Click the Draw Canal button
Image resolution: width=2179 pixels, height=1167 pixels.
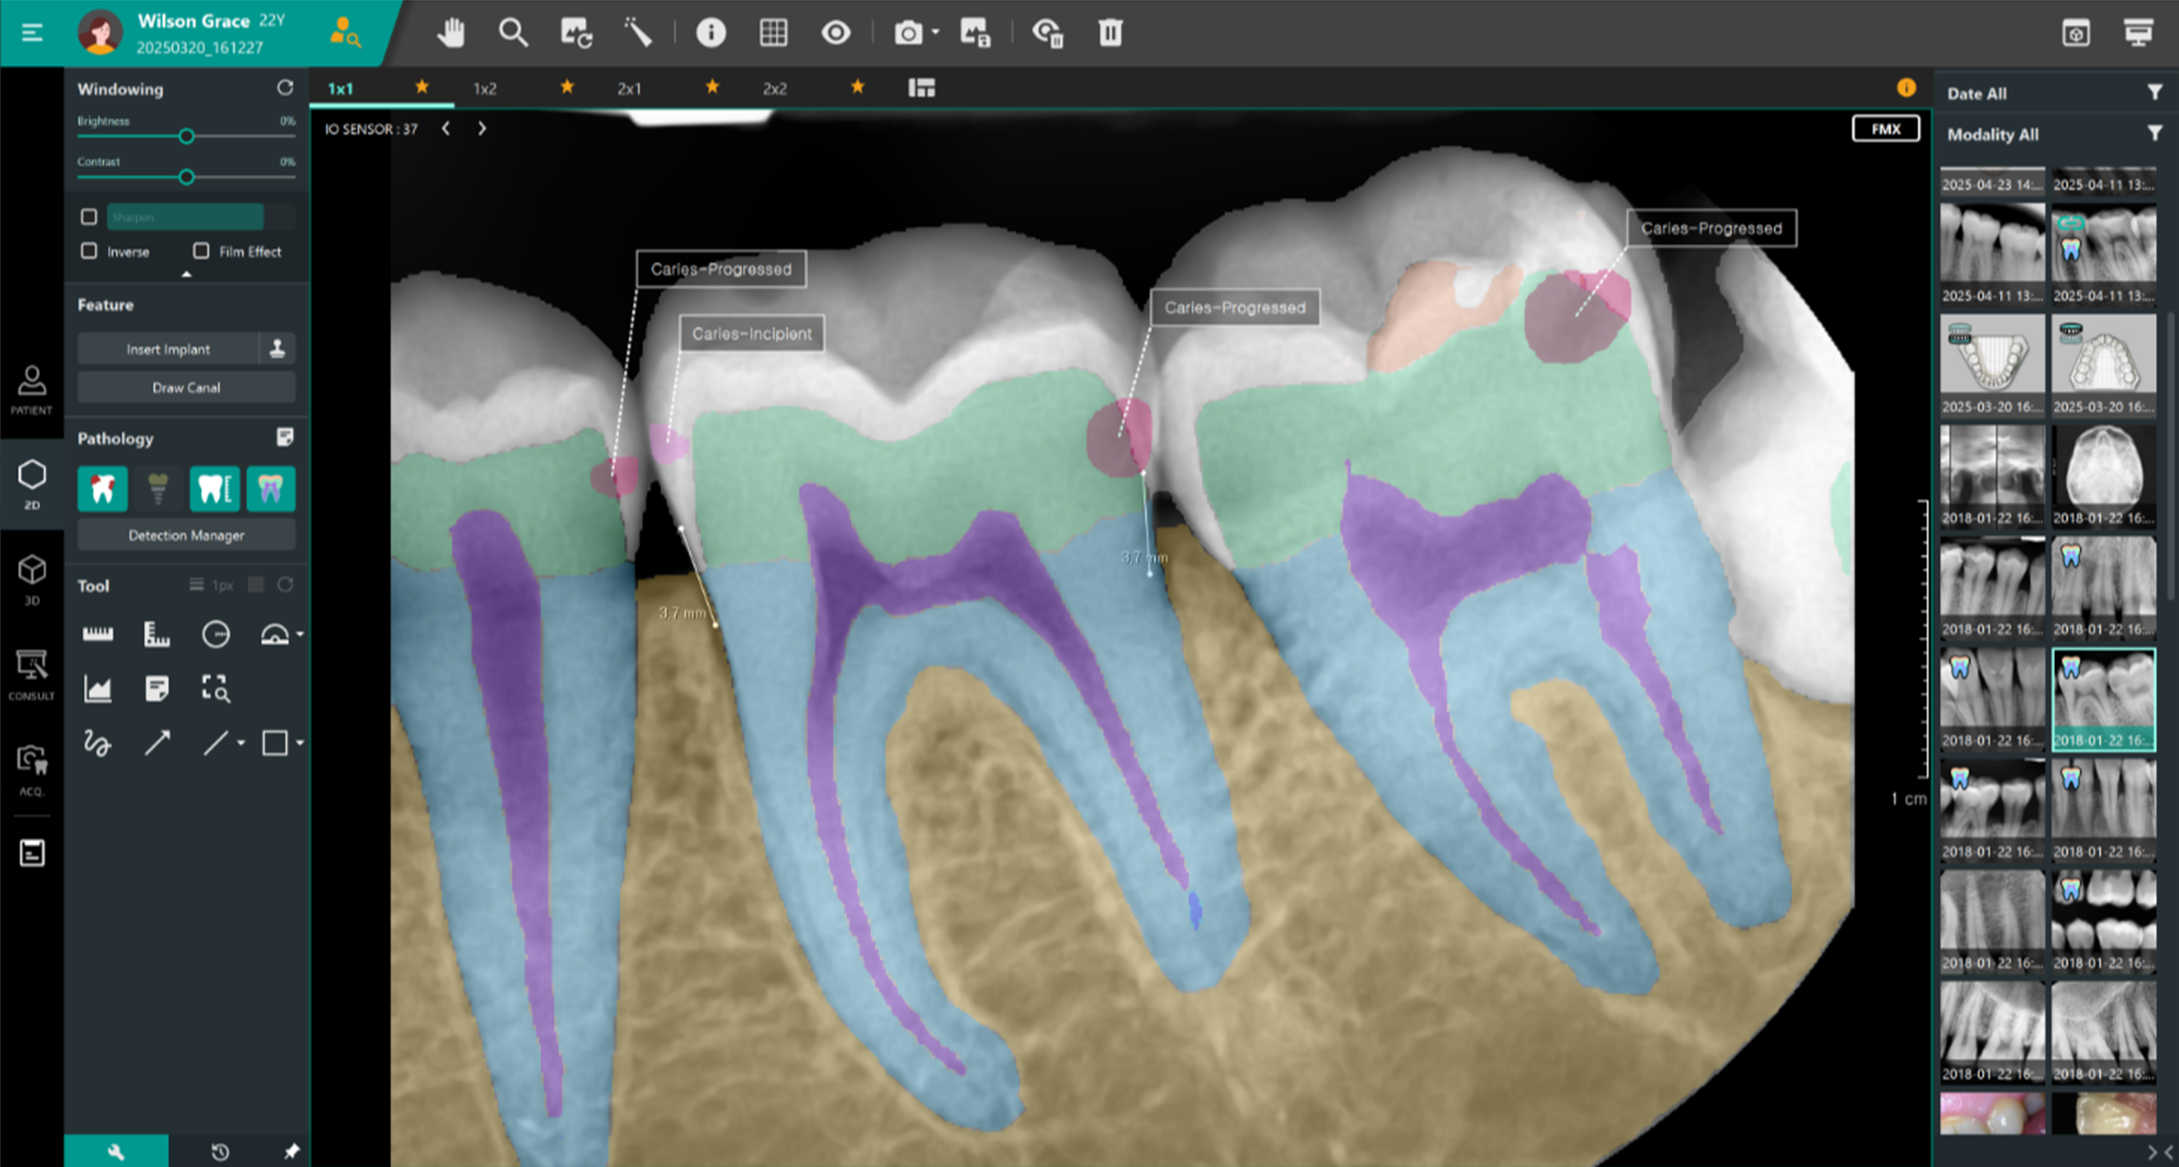click(186, 387)
